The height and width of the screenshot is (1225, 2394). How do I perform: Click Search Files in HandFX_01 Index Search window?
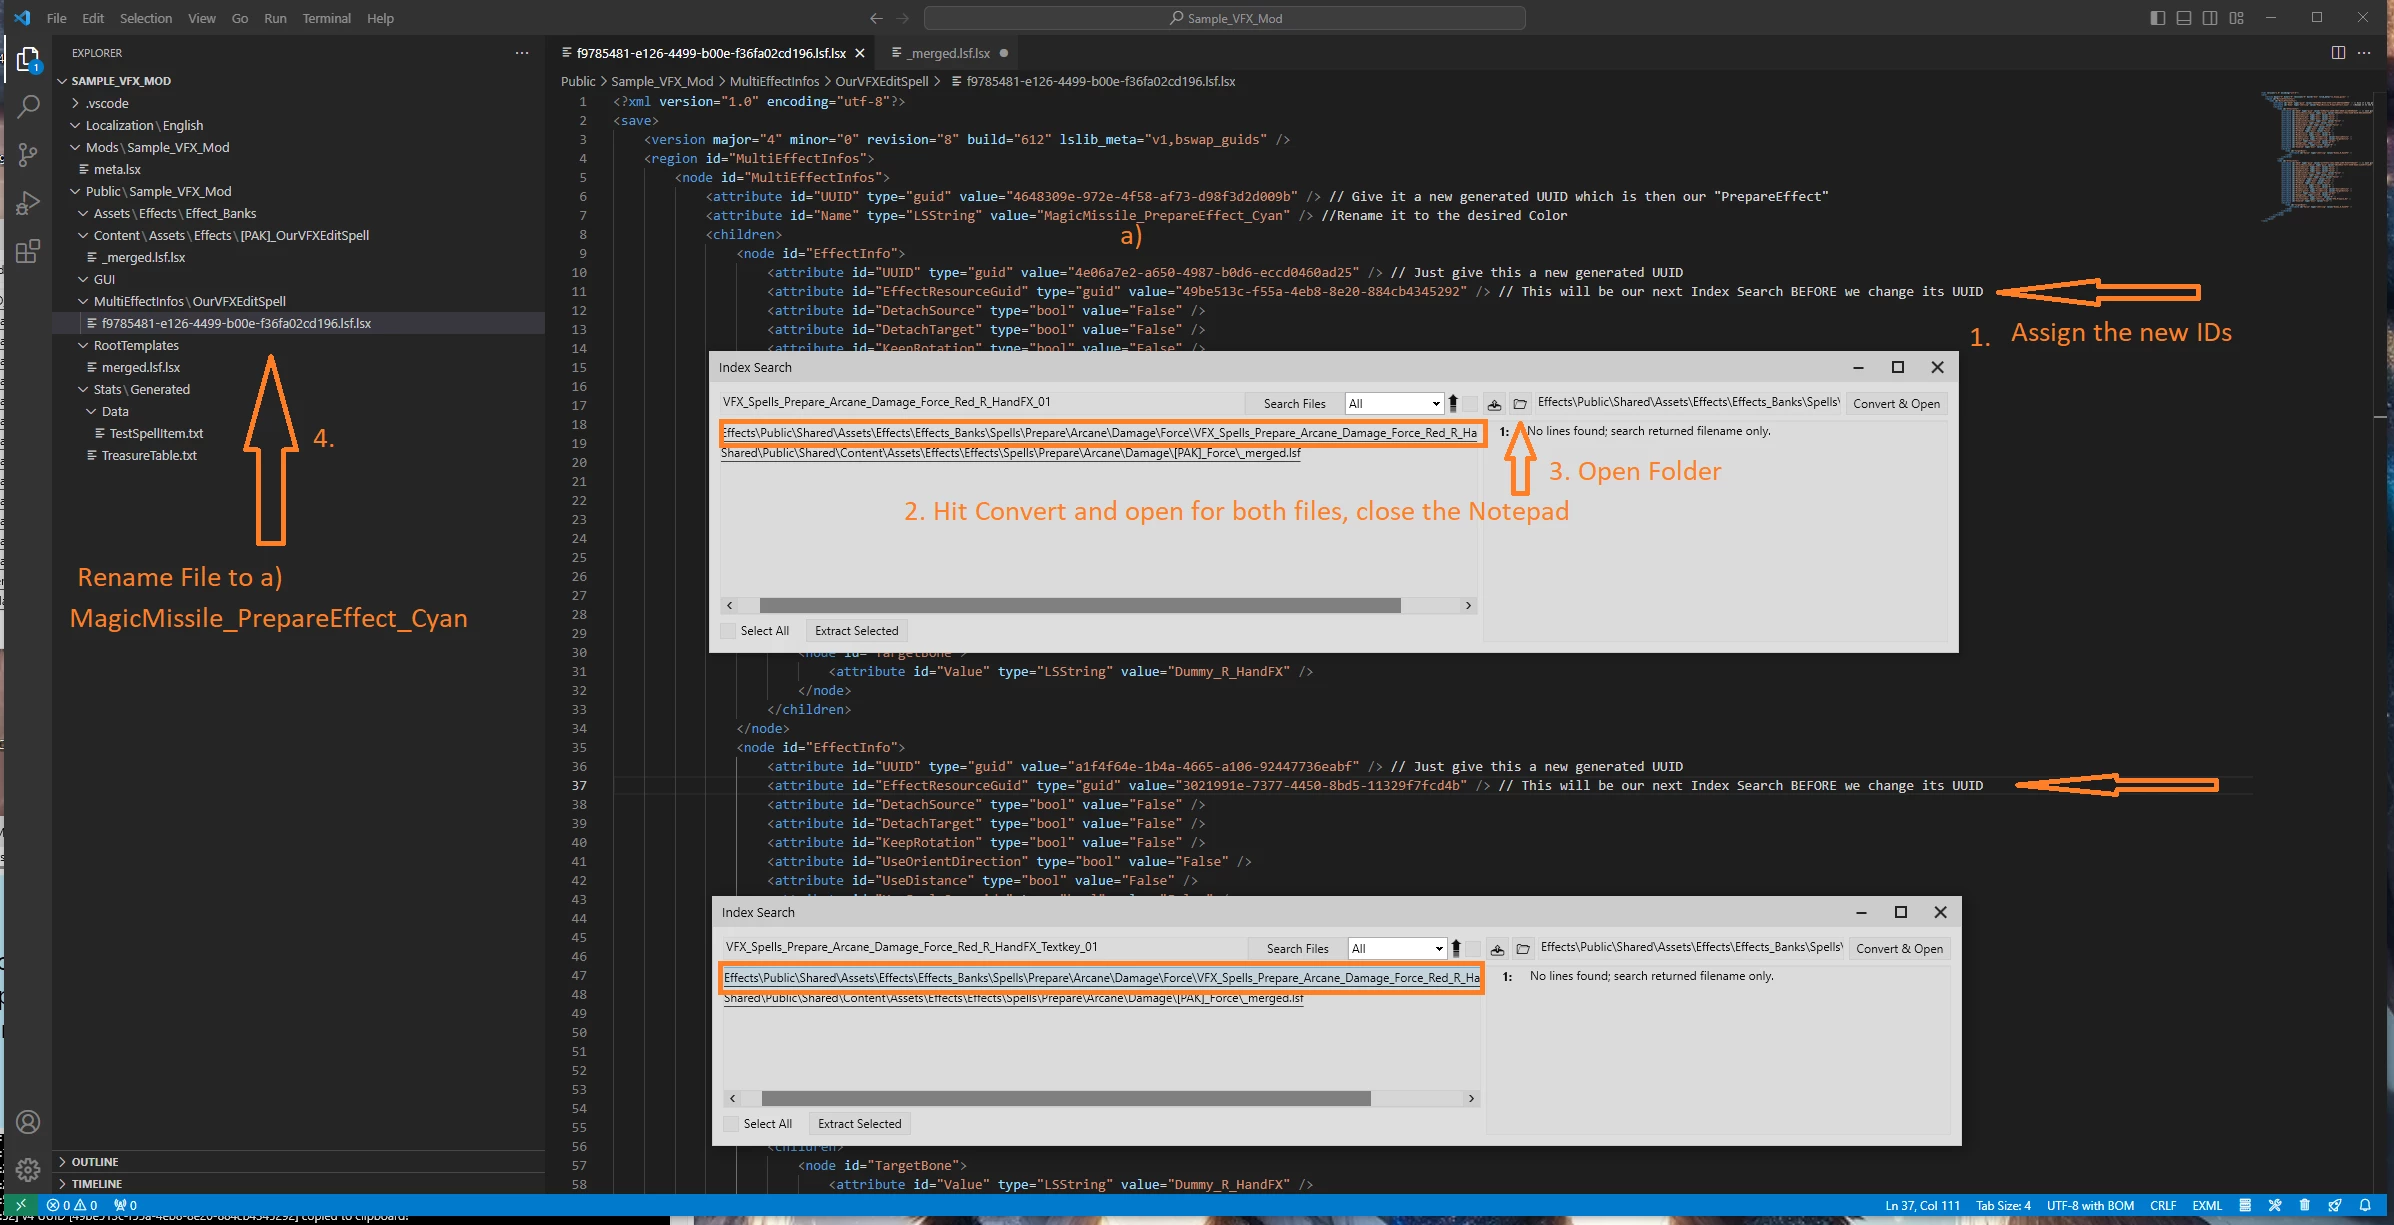pos(1294,404)
